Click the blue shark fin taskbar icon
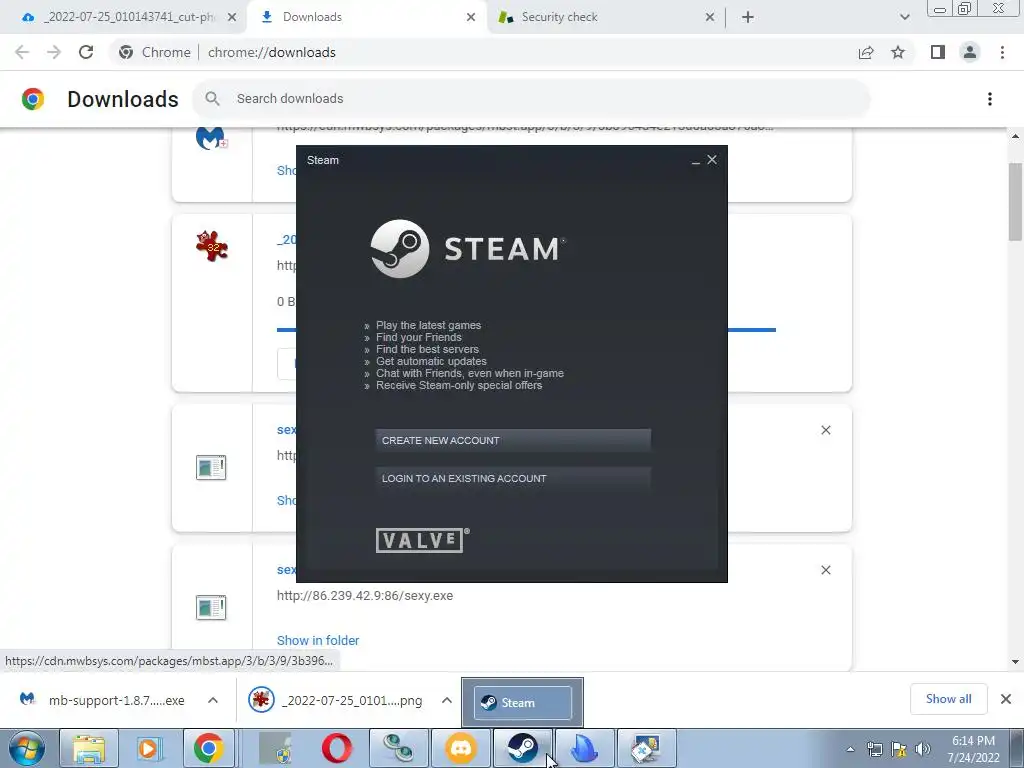1024x768 pixels. tap(584, 748)
